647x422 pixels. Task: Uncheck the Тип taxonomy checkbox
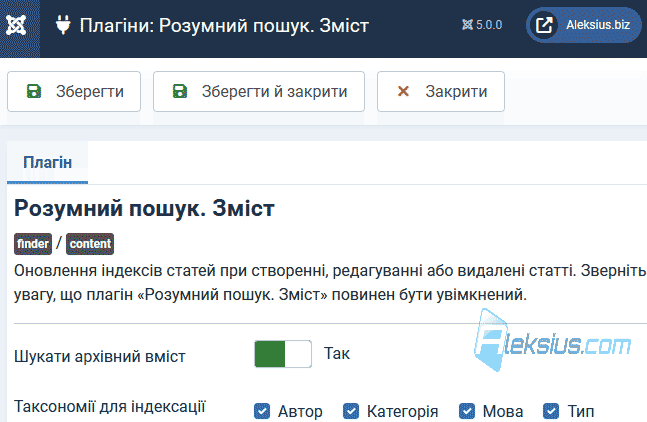551,411
